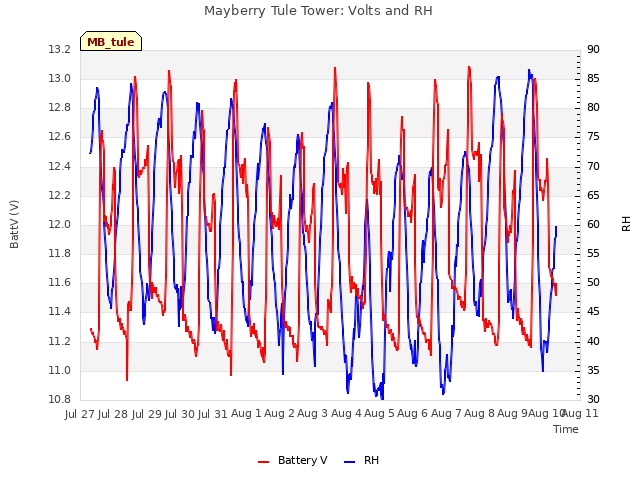Click the 40 right axis value
This screenshot has width=640, height=480.
593,341
